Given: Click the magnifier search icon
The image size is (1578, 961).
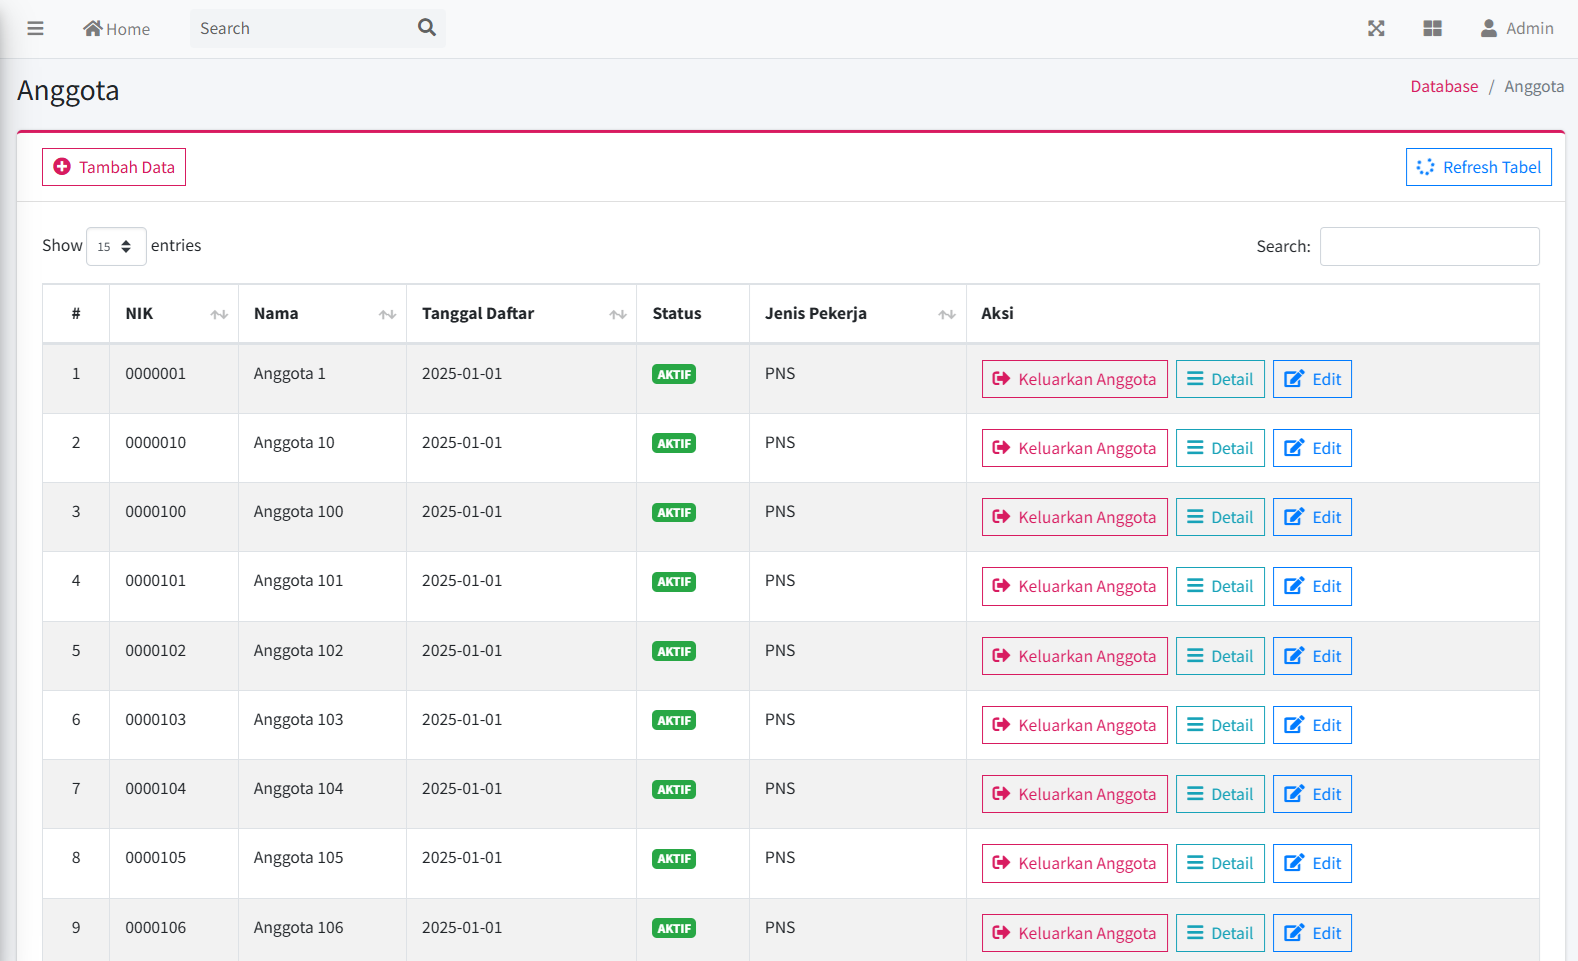Looking at the screenshot, I should click(x=427, y=28).
